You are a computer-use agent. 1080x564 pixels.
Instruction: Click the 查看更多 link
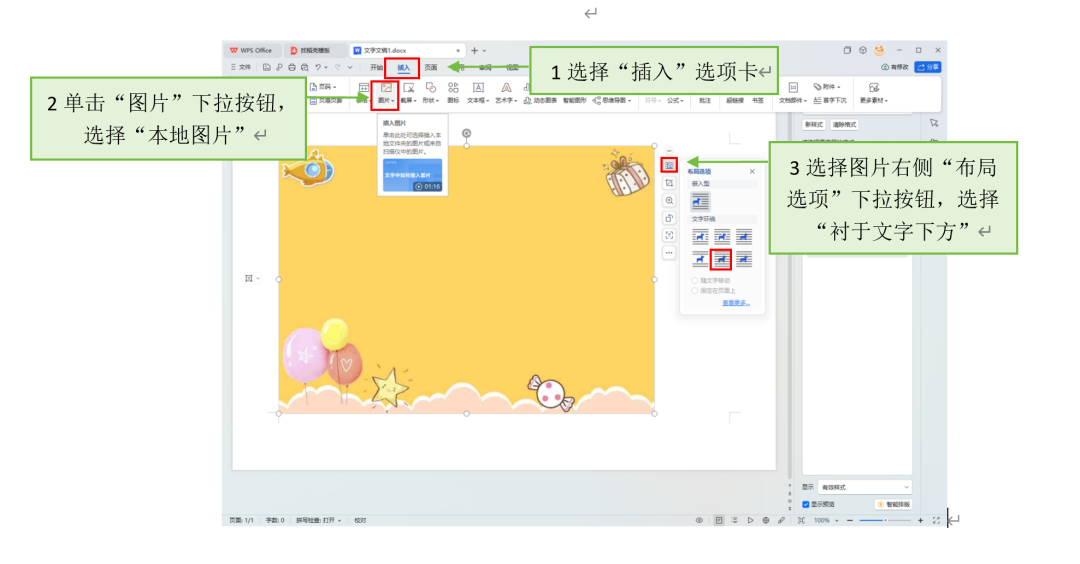[x=736, y=303]
